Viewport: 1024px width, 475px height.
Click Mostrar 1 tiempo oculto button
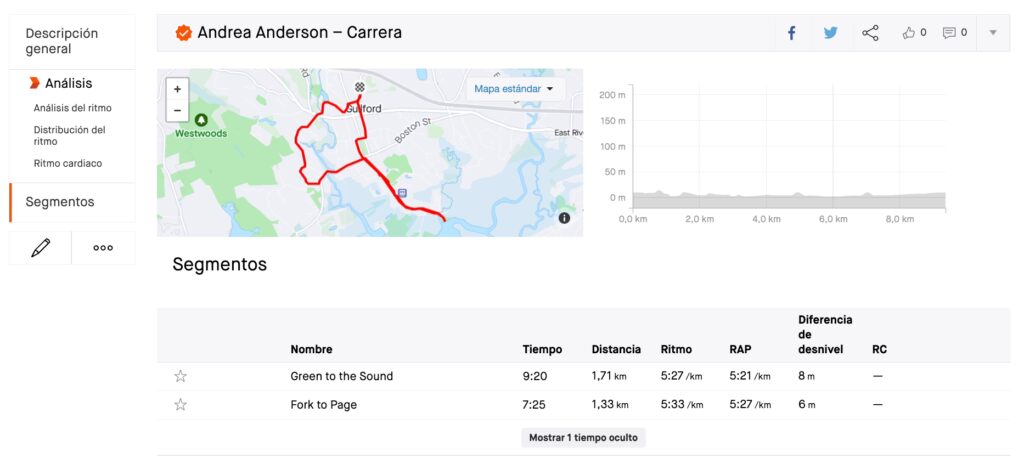click(x=583, y=437)
